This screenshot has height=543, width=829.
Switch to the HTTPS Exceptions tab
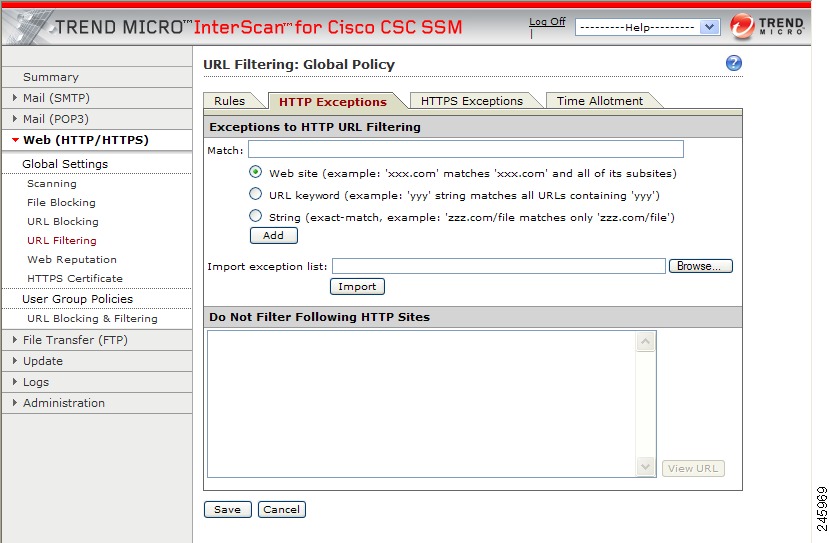coord(472,101)
